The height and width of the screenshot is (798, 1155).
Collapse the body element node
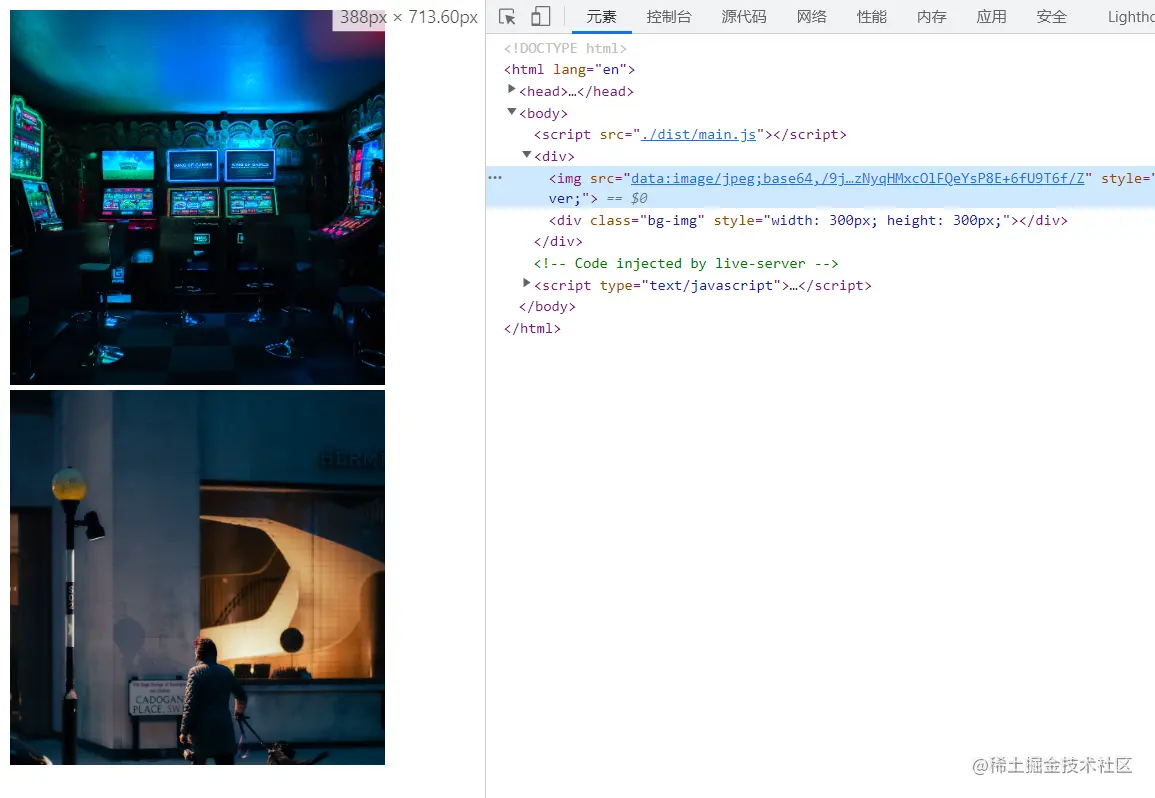click(511, 112)
